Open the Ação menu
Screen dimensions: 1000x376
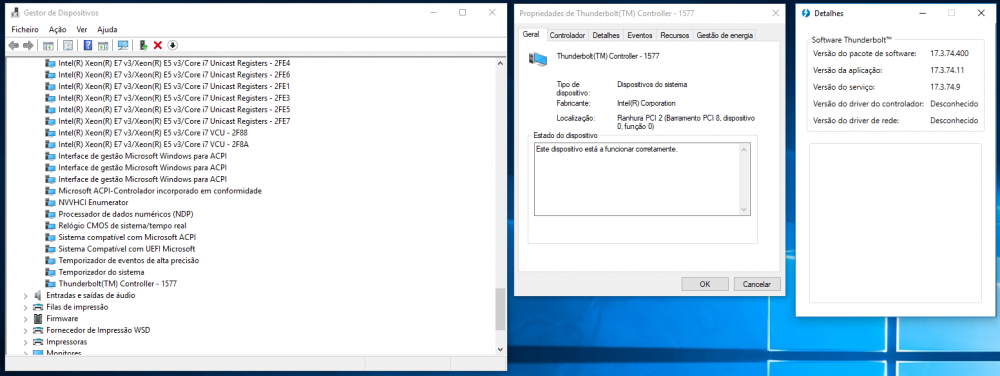click(57, 29)
